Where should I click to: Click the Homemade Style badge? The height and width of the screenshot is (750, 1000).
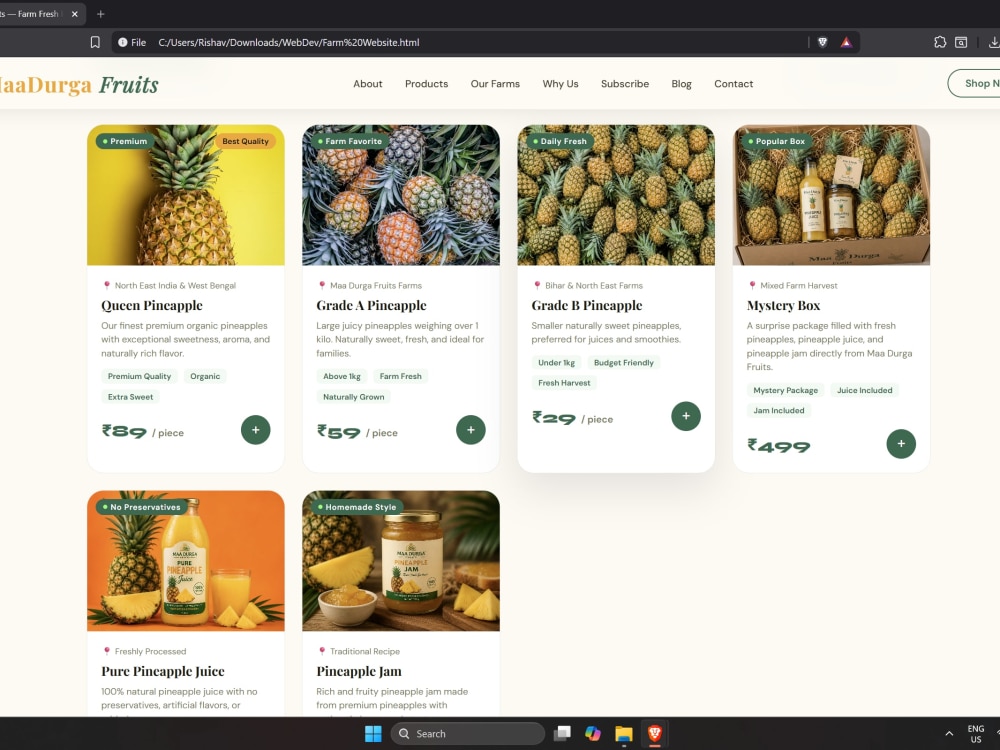[x=357, y=507]
